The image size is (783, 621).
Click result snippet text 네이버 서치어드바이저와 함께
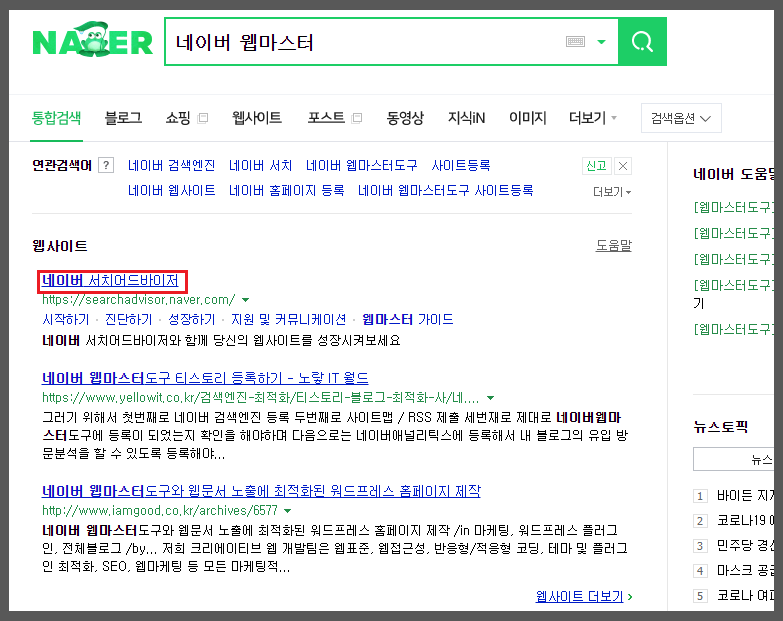221,341
